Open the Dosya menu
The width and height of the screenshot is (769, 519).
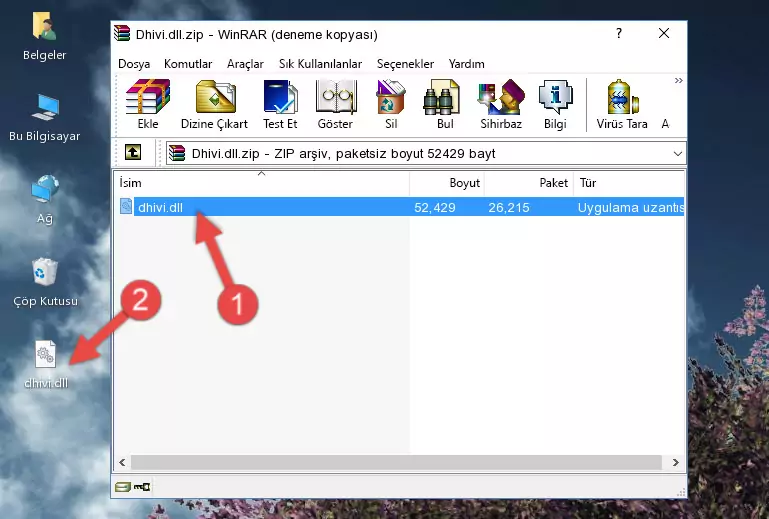[134, 64]
